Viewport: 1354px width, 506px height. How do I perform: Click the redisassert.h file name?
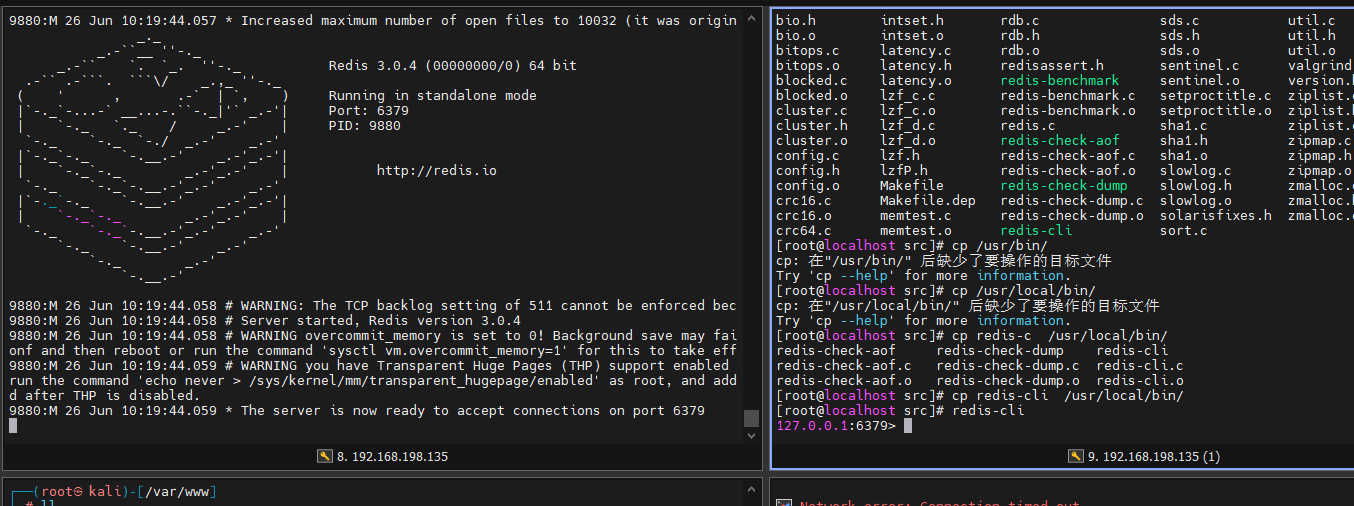pos(1052,66)
